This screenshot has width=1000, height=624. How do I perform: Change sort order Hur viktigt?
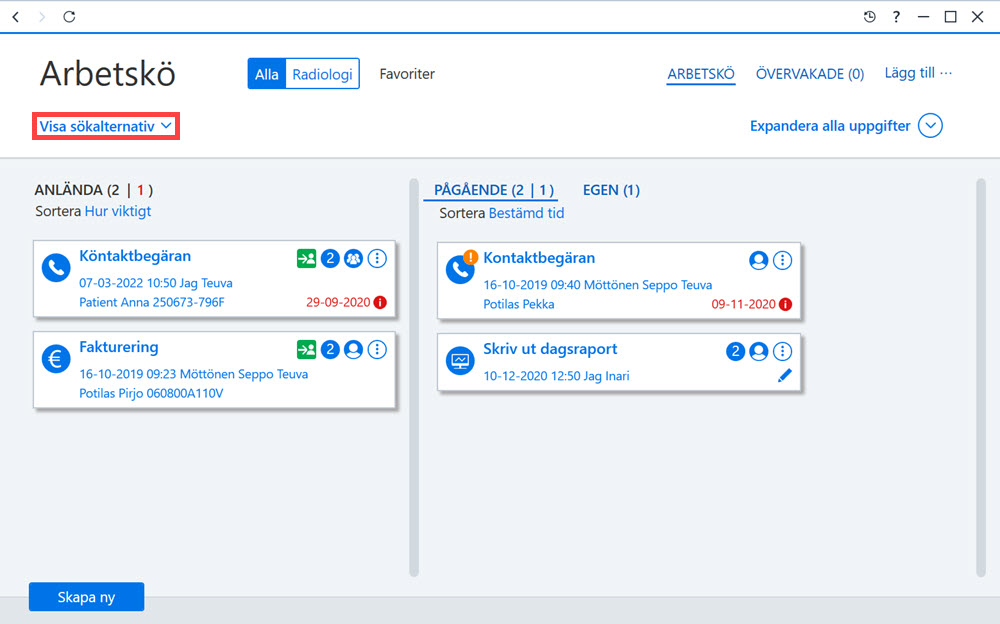click(x=118, y=211)
